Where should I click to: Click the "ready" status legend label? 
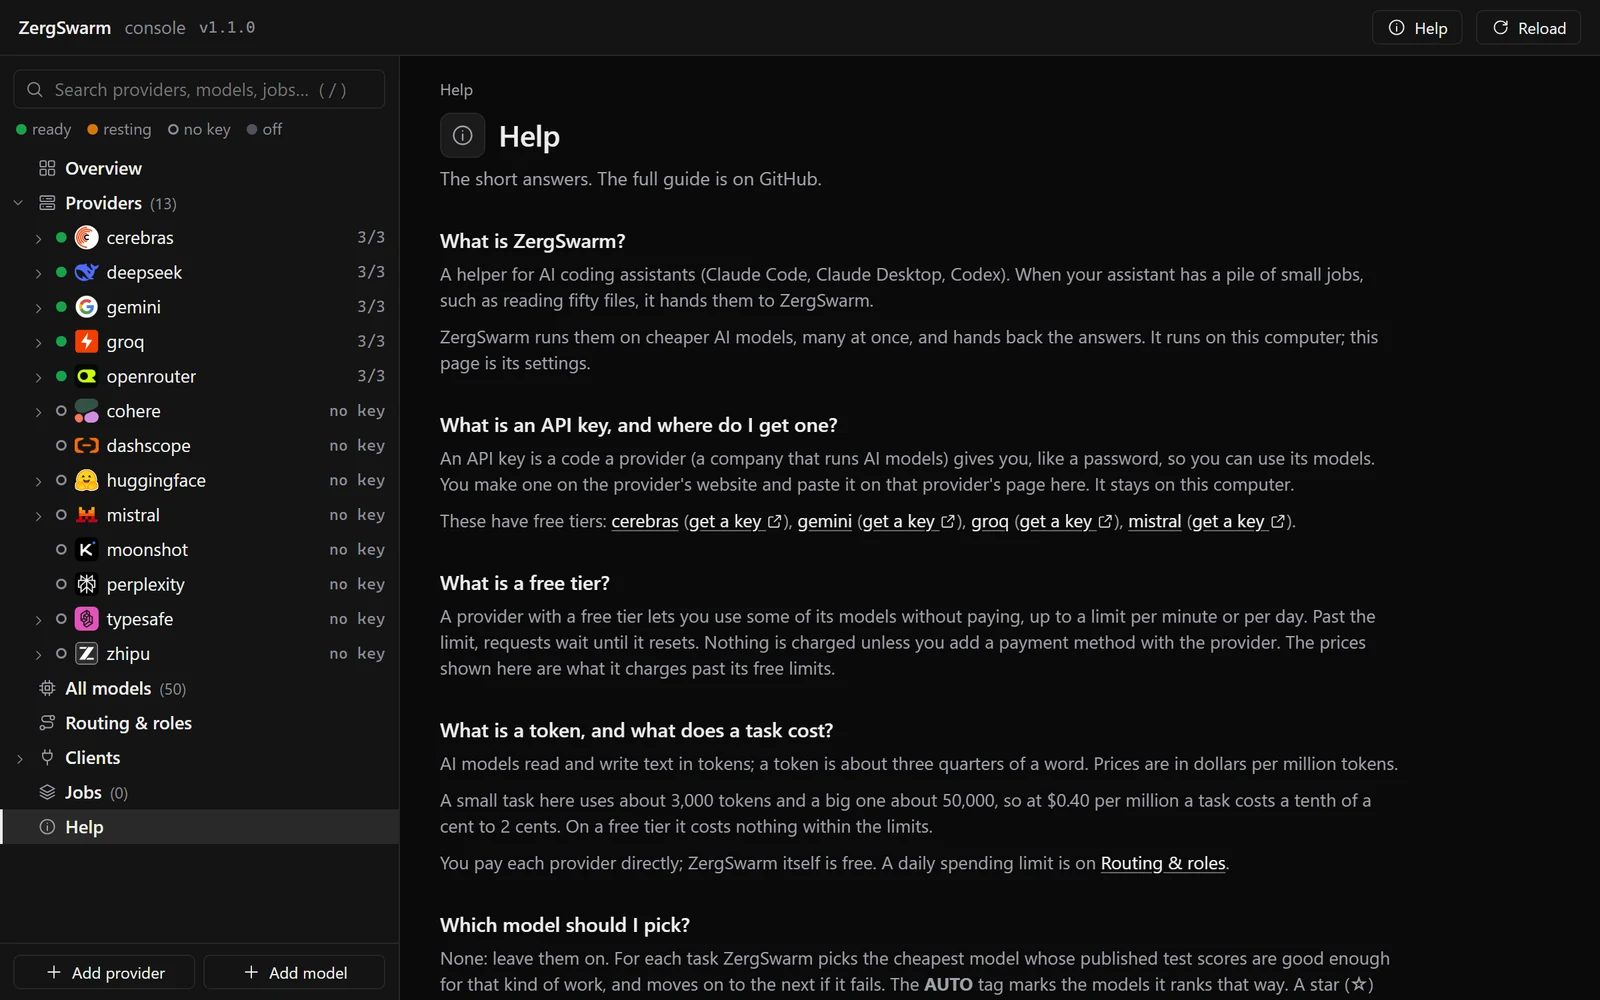point(51,129)
